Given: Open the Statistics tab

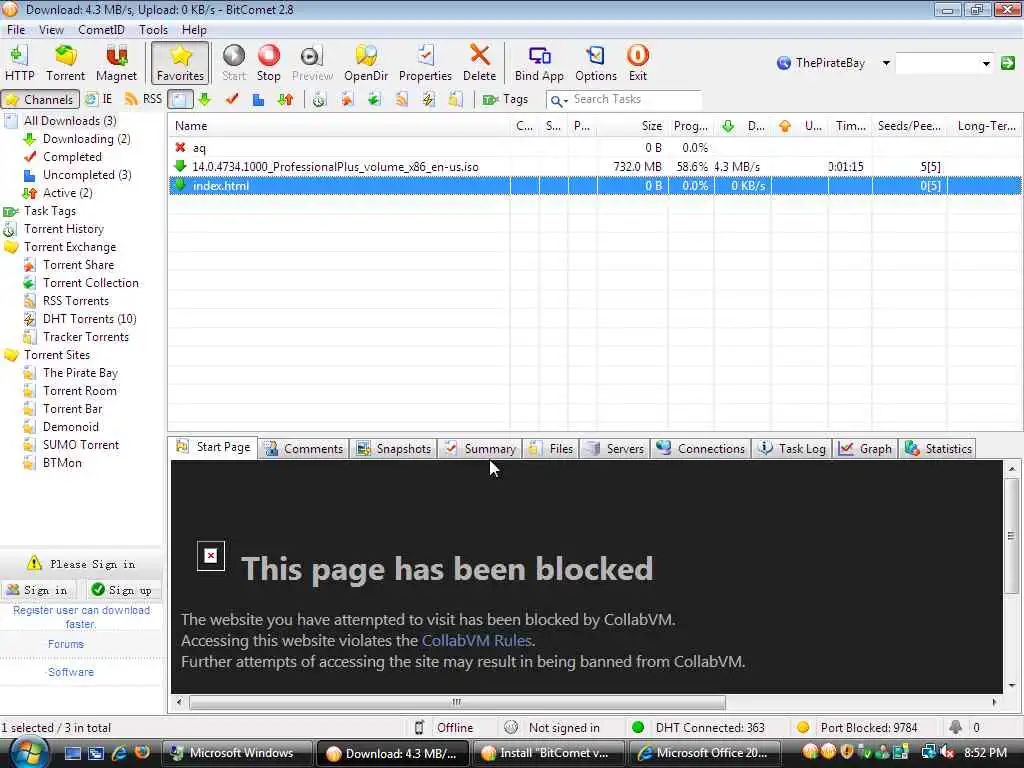Looking at the screenshot, I should pyautogui.click(x=938, y=449).
